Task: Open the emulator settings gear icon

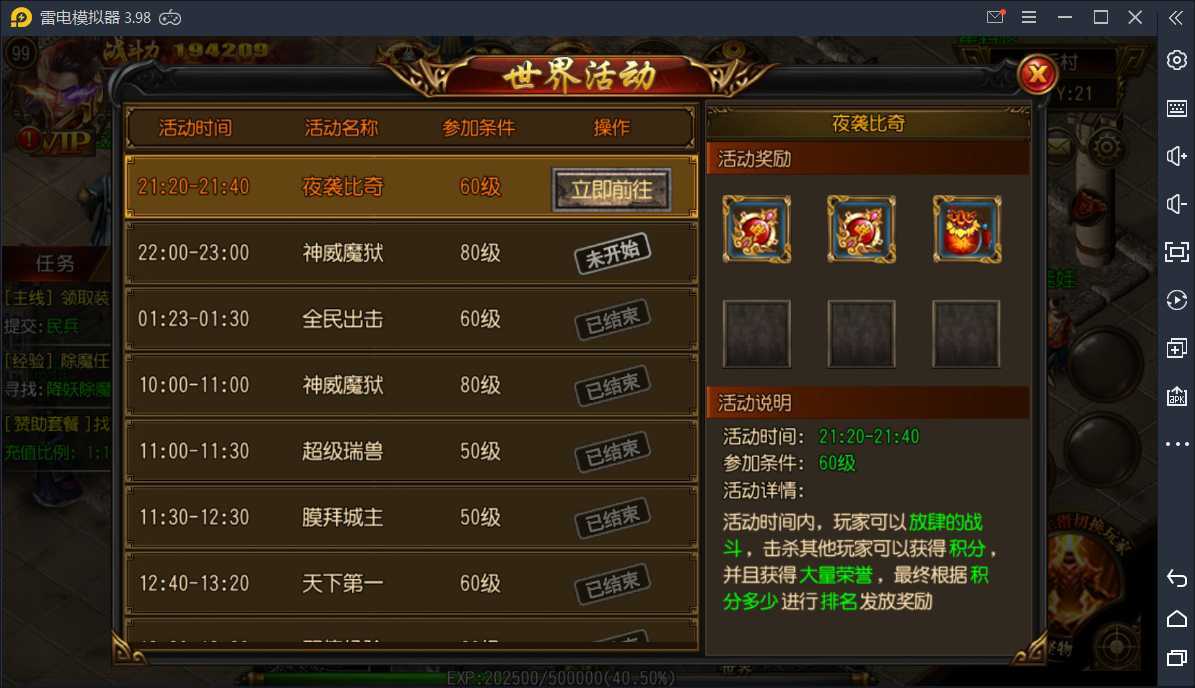Action: pyautogui.click(x=1177, y=60)
